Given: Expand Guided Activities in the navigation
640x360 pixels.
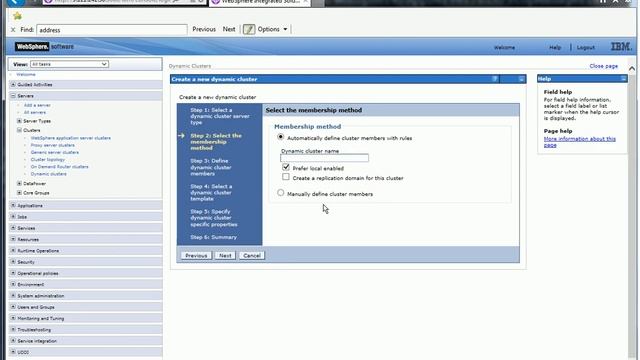Looking at the screenshot, I should (13, 84).
